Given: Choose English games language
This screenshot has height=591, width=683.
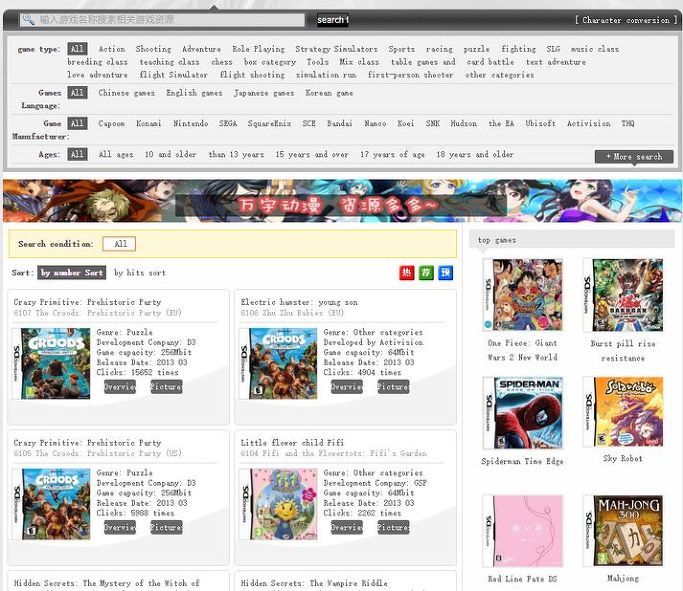Looking at the screenshot, I should pos(194,93).
